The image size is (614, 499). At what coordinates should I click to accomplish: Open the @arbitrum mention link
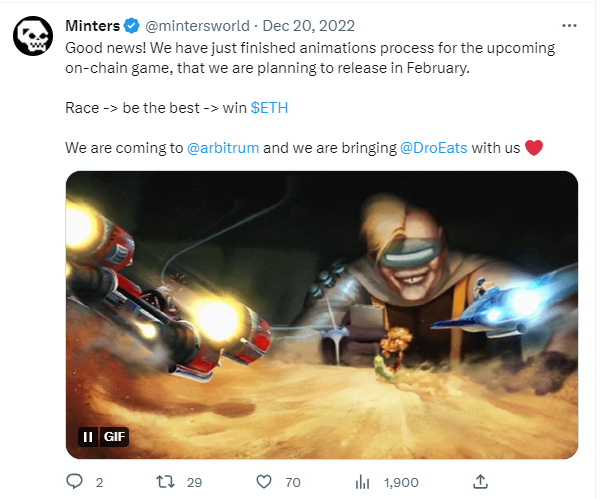(223, 148)
